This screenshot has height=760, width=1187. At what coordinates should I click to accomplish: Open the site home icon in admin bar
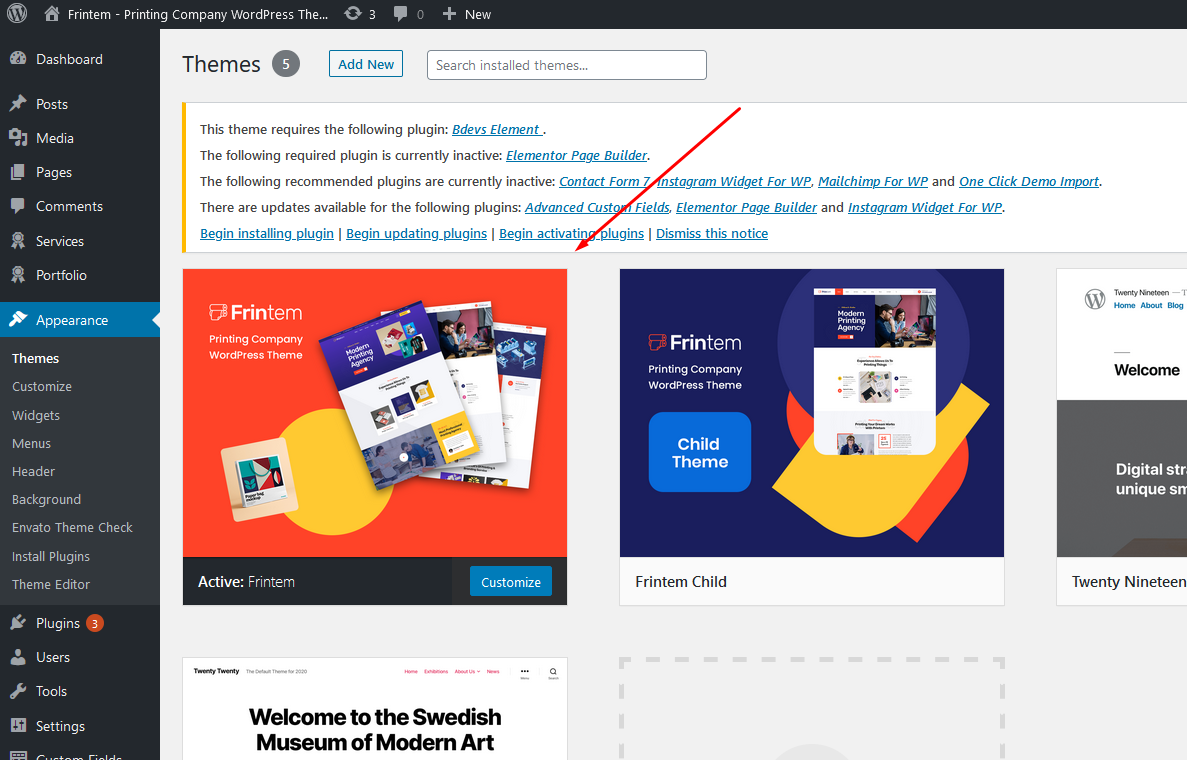(51, 14)
